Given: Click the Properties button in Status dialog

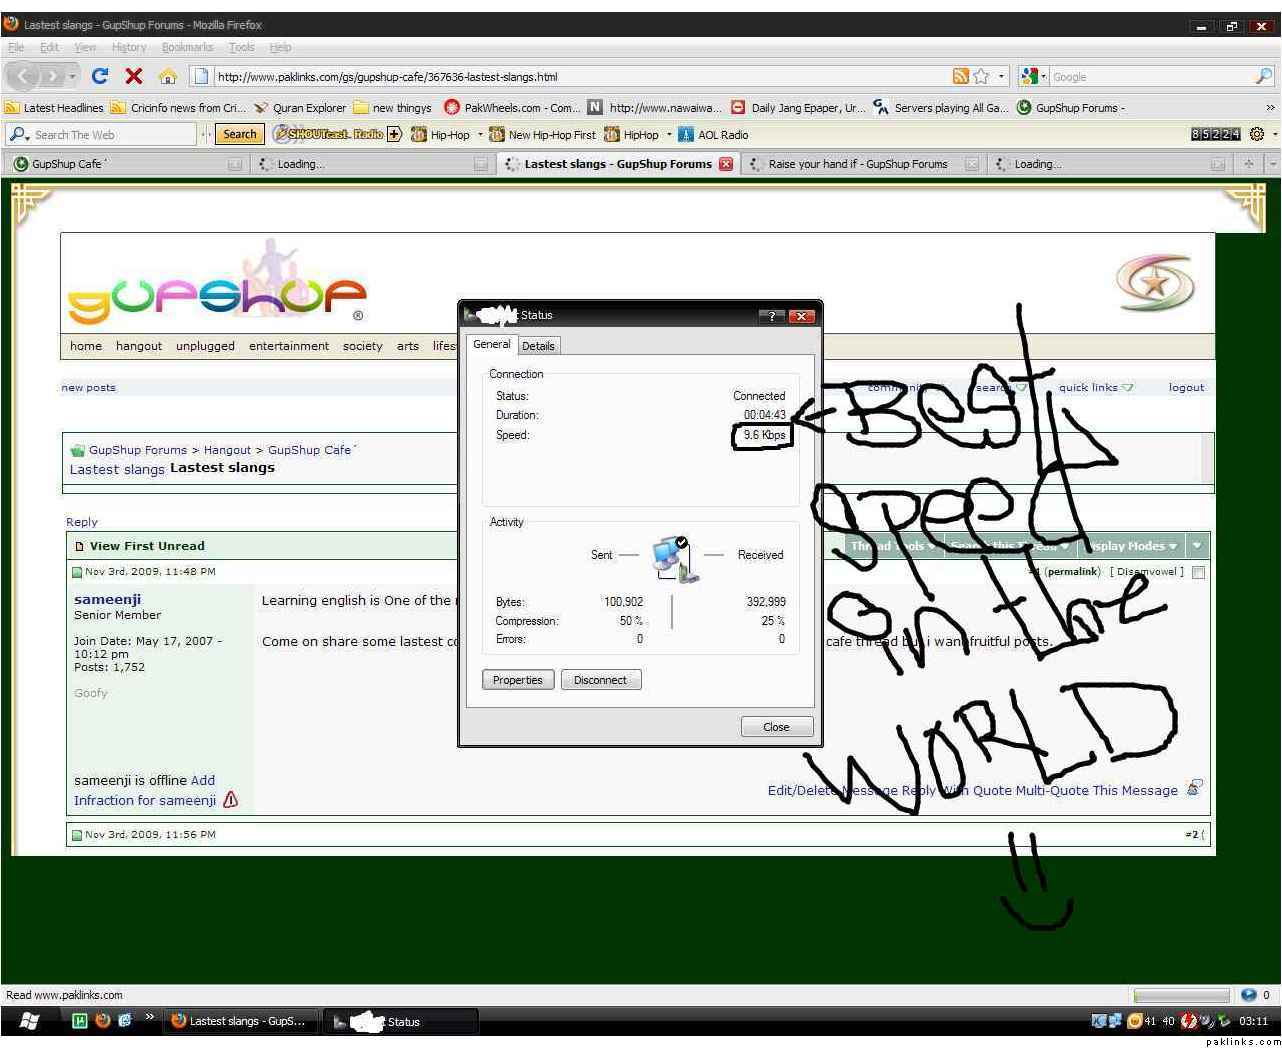Looking at the screenshot, I should click(517, 680).
